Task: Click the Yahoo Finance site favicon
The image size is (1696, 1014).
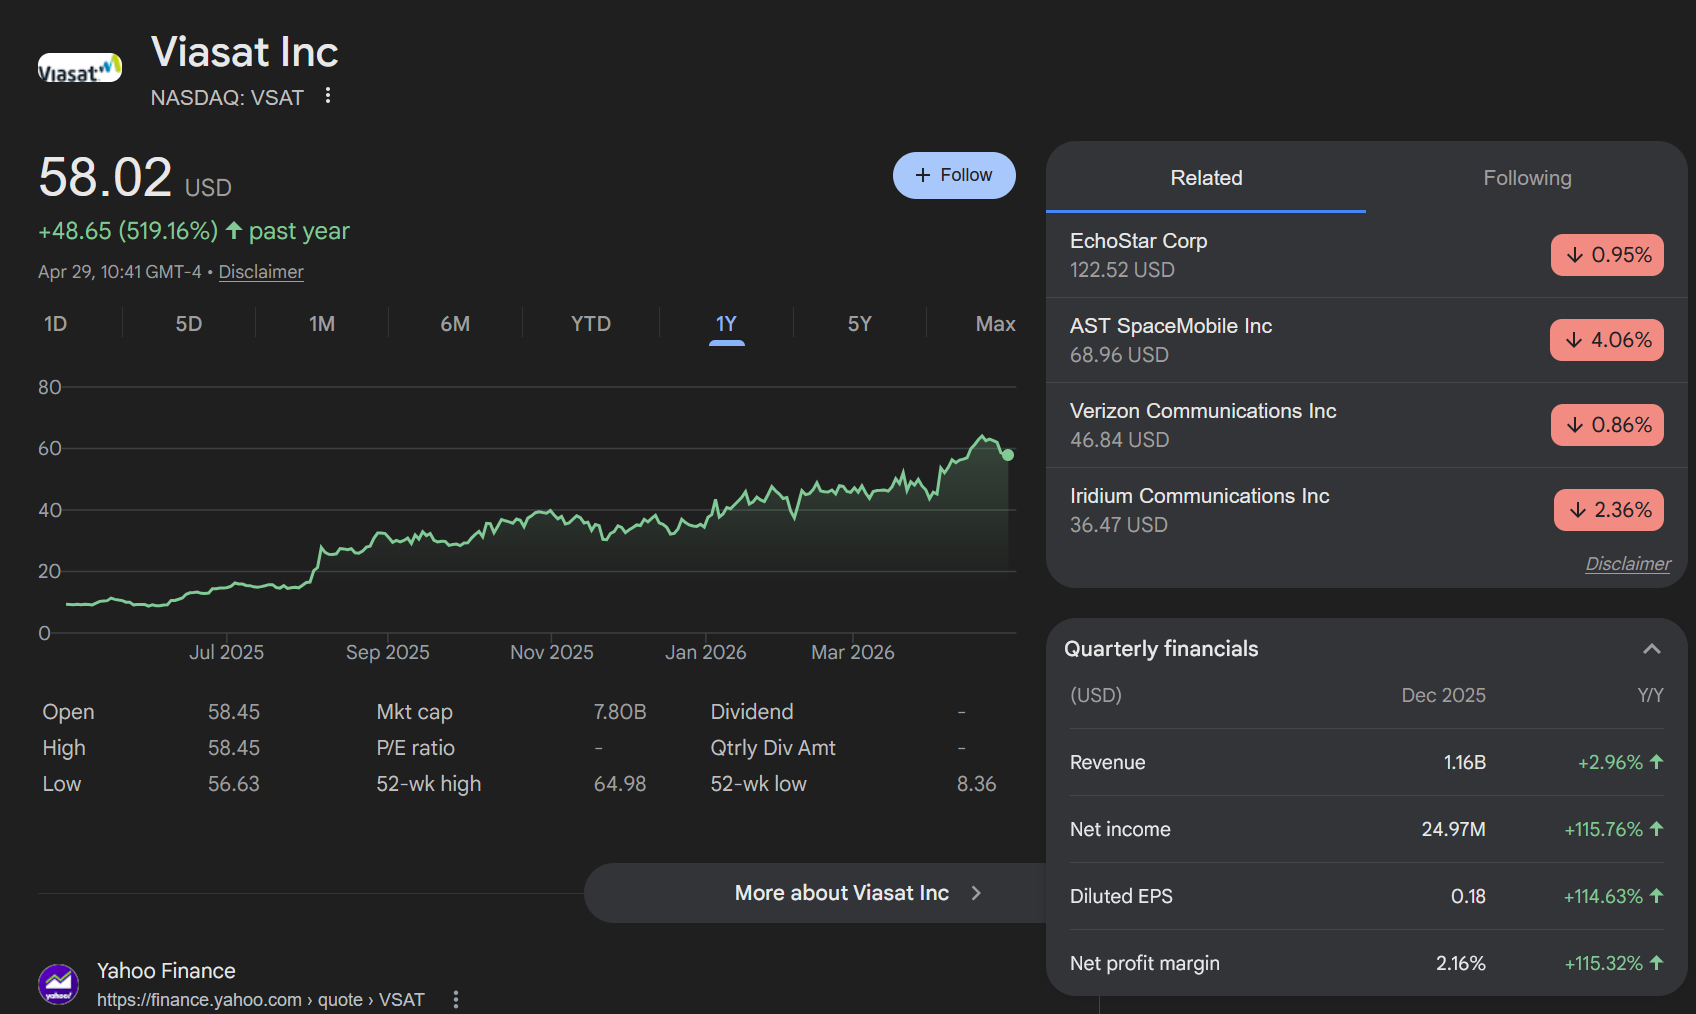Action: 59,984
